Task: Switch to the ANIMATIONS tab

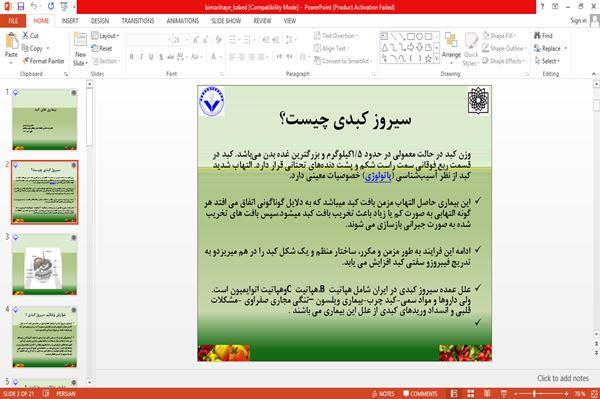Action: click(x=183, y=21)
